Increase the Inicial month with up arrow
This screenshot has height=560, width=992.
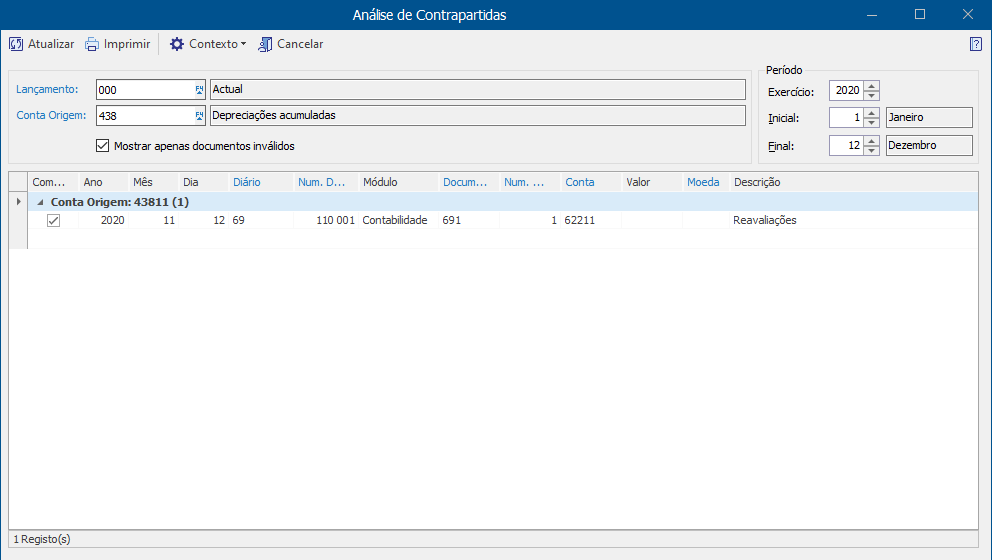click(872, 113)
